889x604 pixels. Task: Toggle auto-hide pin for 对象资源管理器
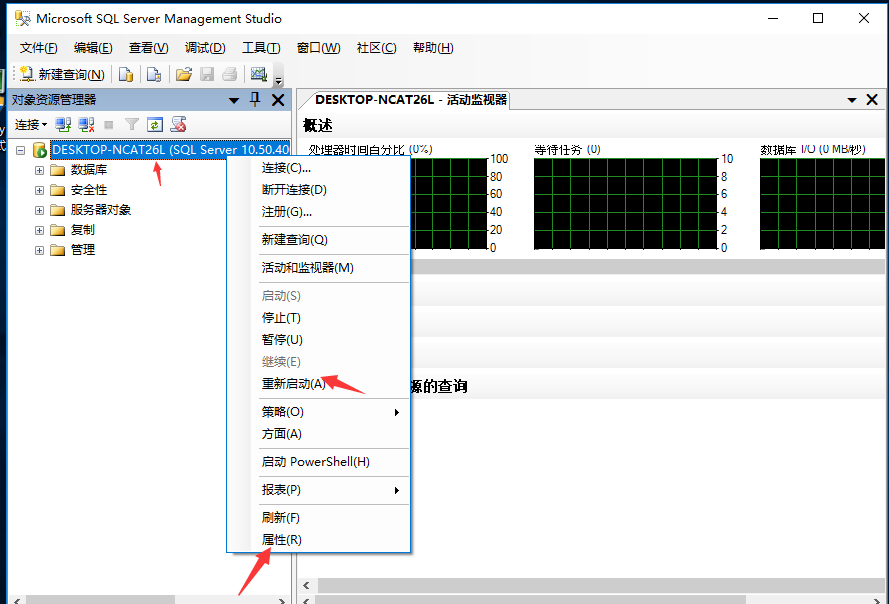pos(255,100)
